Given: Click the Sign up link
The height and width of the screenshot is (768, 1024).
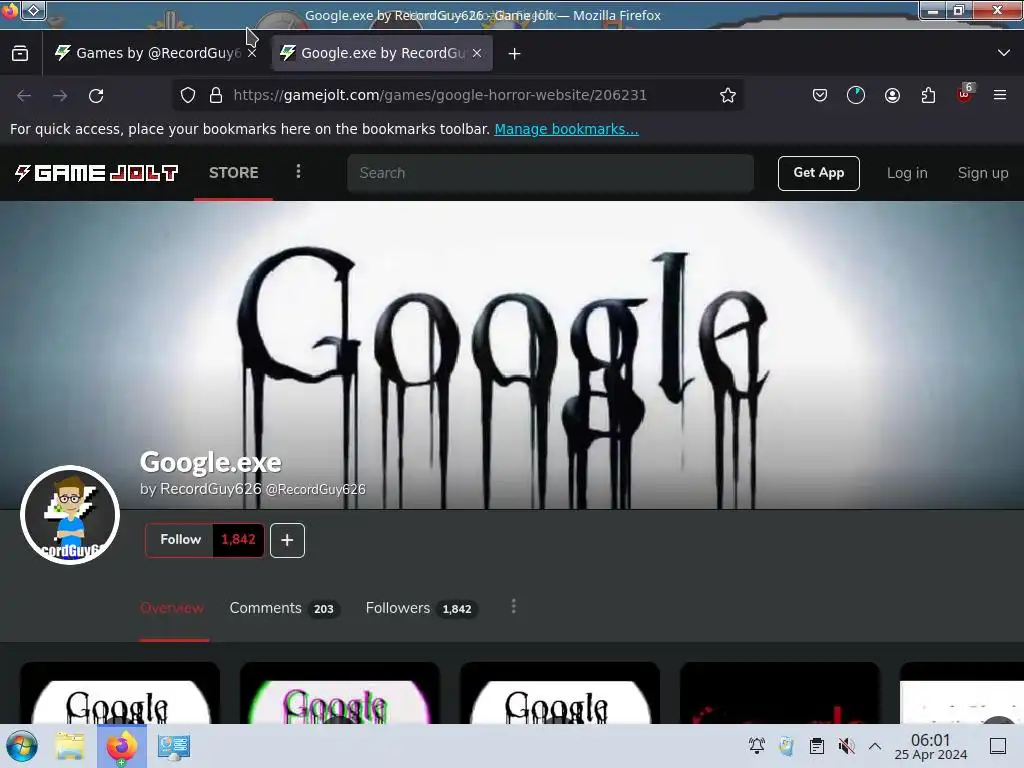Looking at the screenshot, I should click(983, 173).
